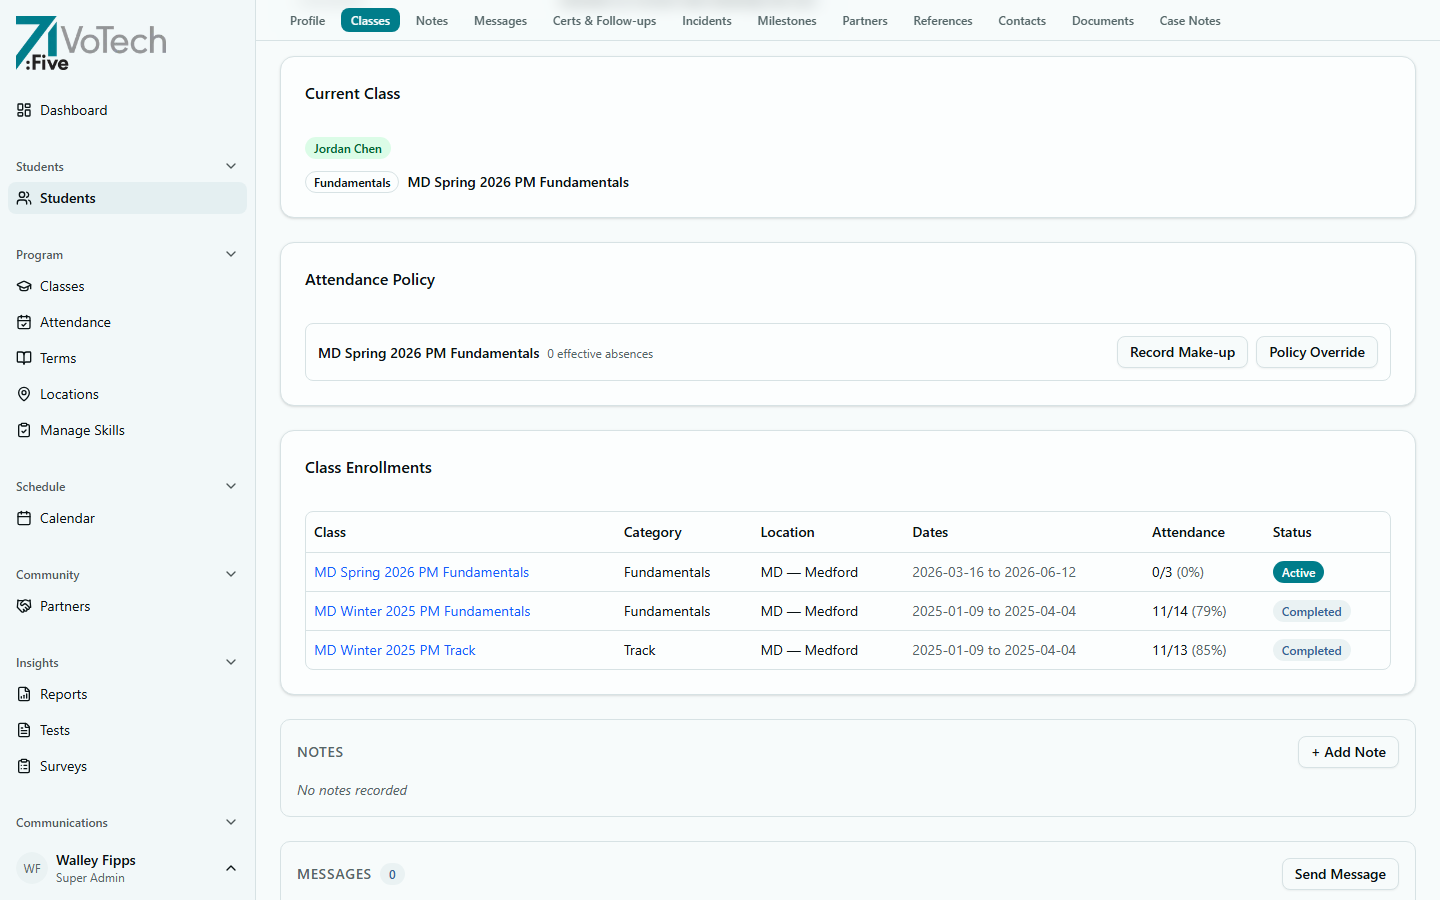
Task: Open Terms using its book icon
Action: [x=24, y=358]
